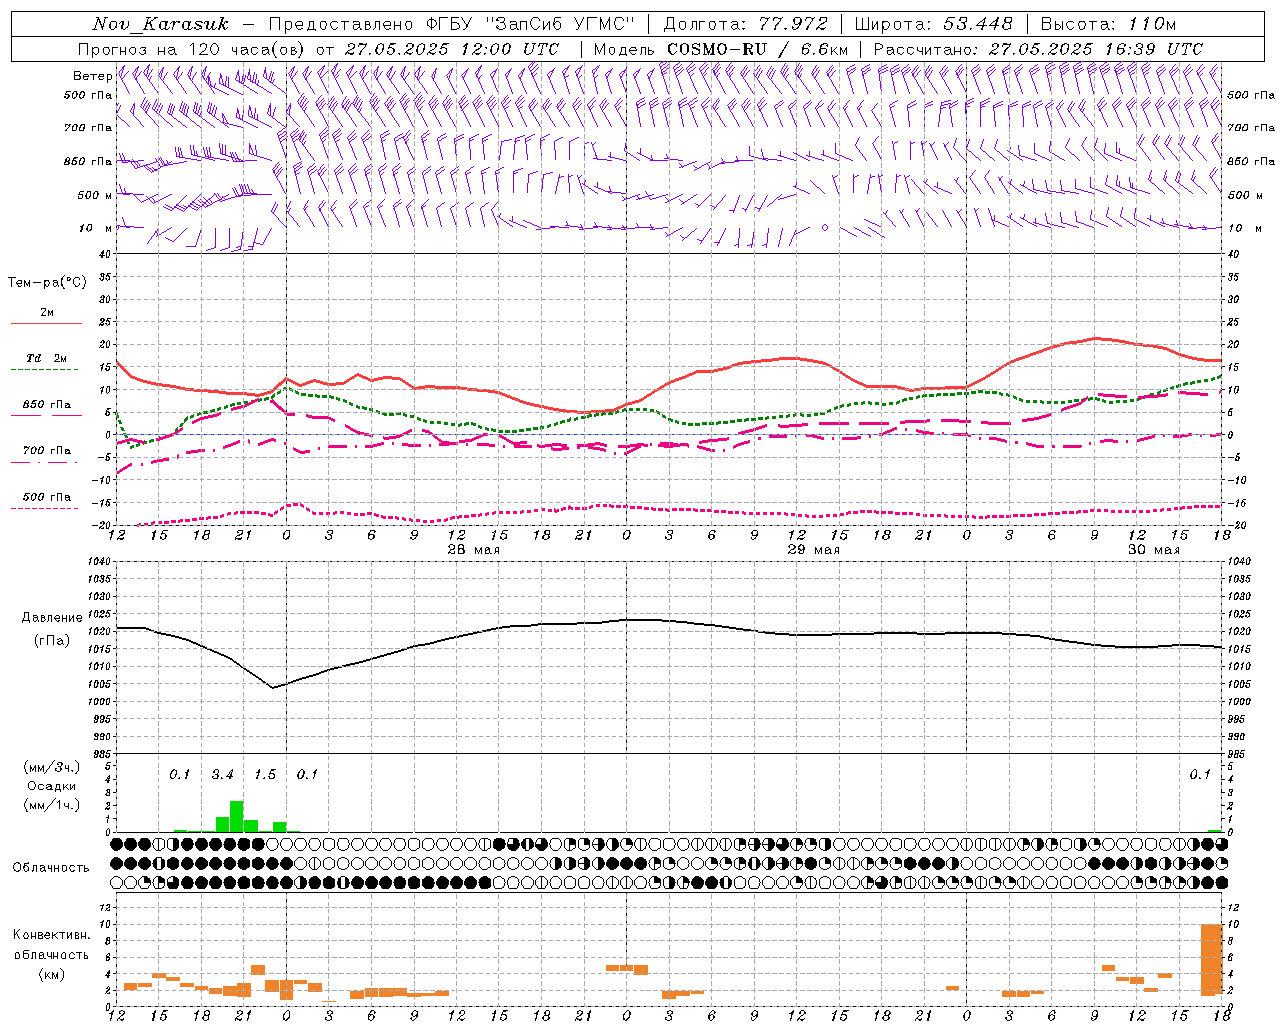Viewport: 1280px width, 1024px height.
Task: Click the 'Тем-ра(°C)' axis title
Action: (47, 283)
